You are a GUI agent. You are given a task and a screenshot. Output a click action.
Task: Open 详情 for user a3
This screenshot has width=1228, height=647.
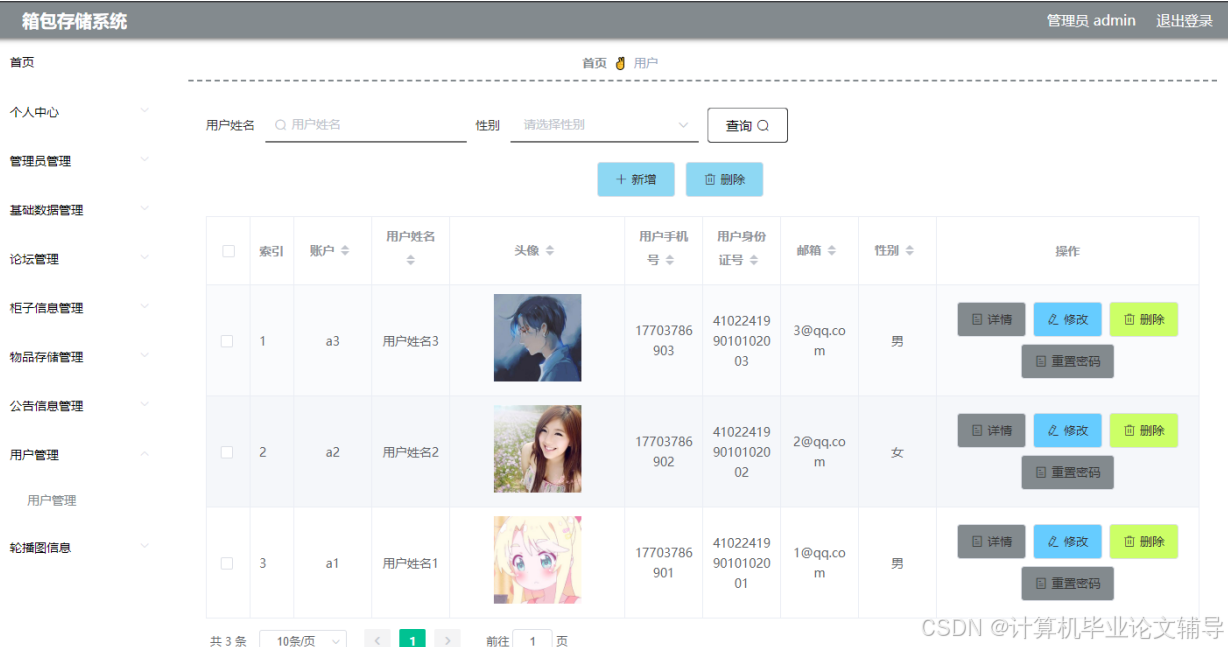point(991,319)
